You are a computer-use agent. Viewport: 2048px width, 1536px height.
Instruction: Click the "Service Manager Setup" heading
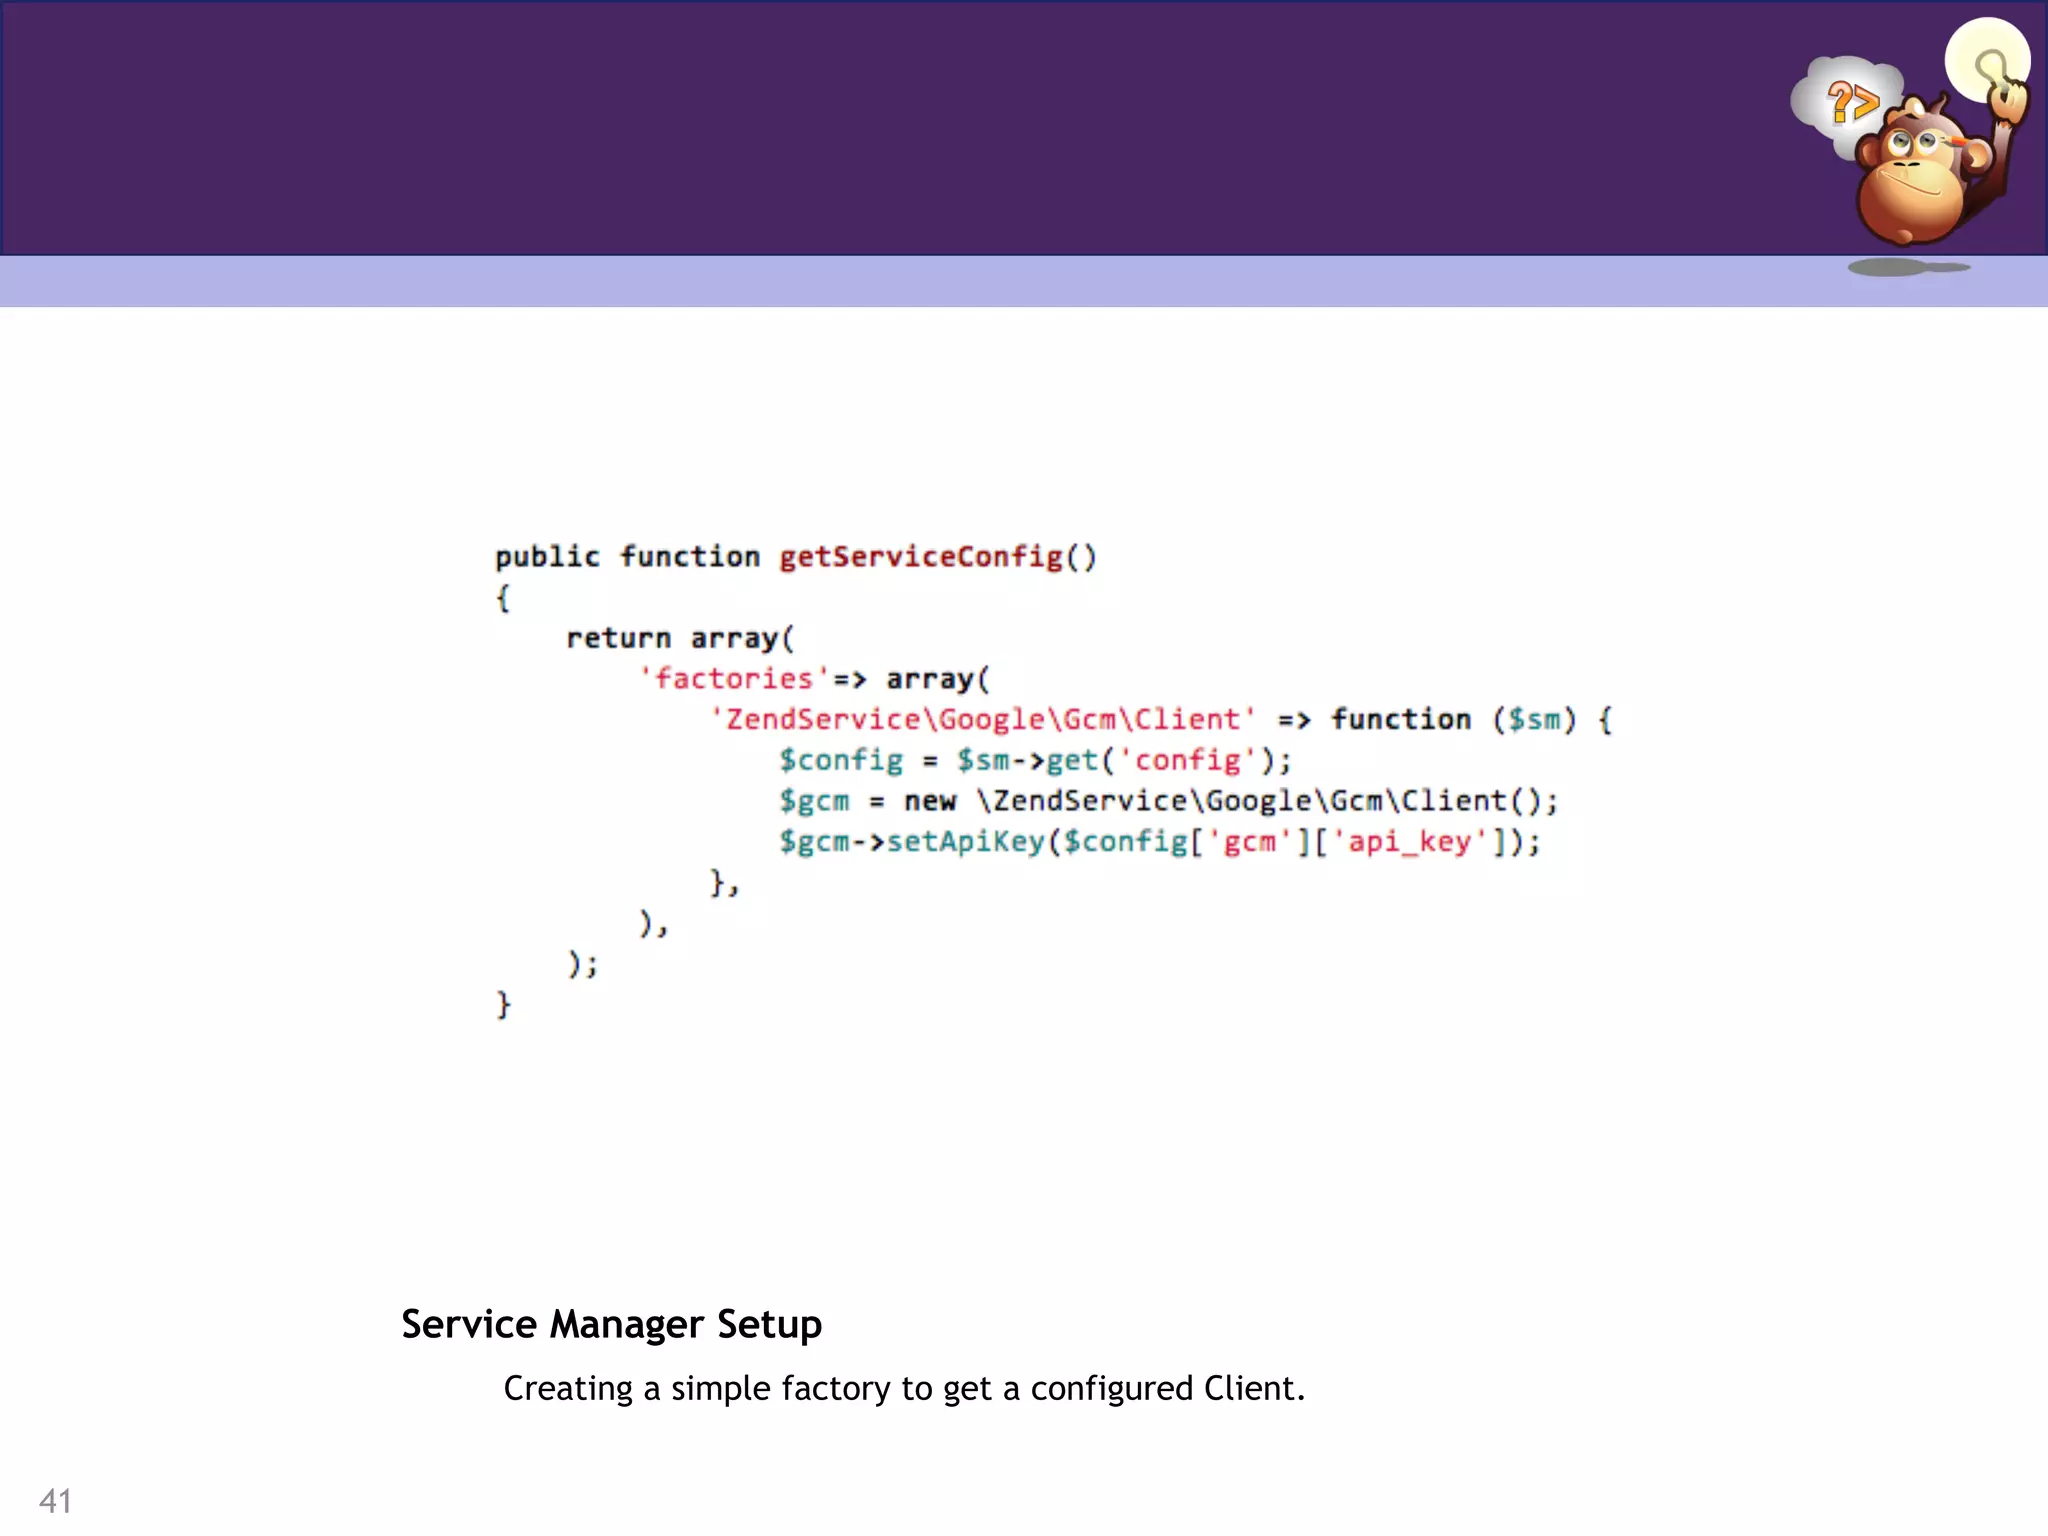coord(611,1325)
